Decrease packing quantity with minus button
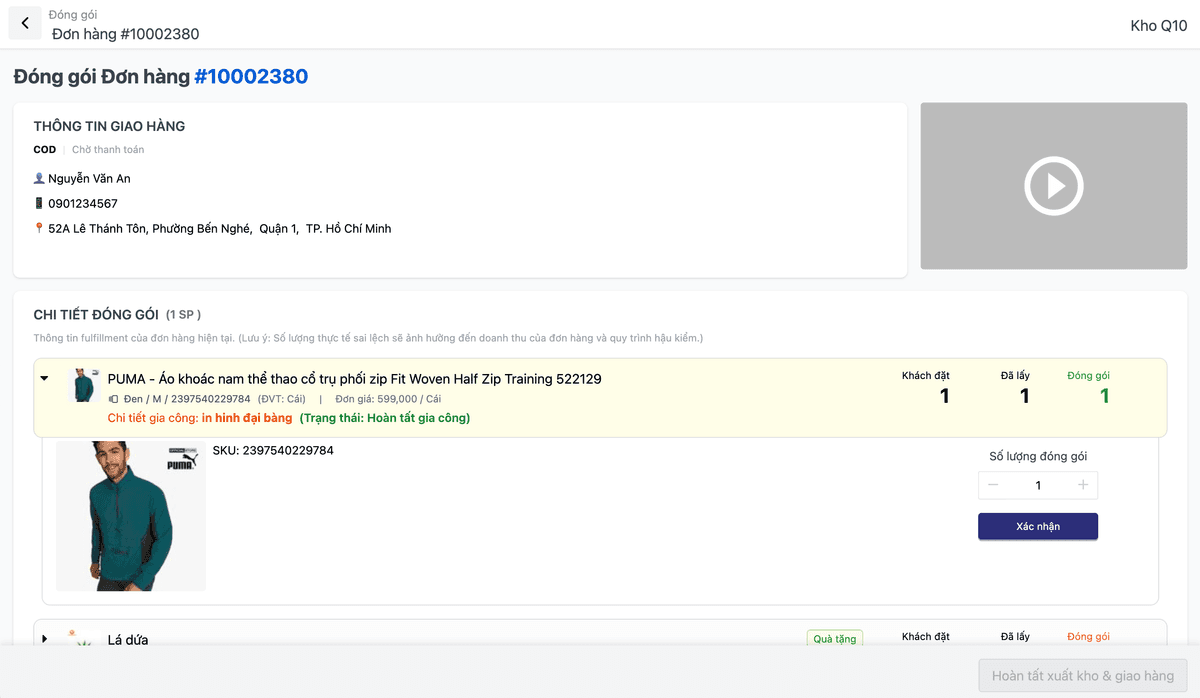 coord(993,485)
